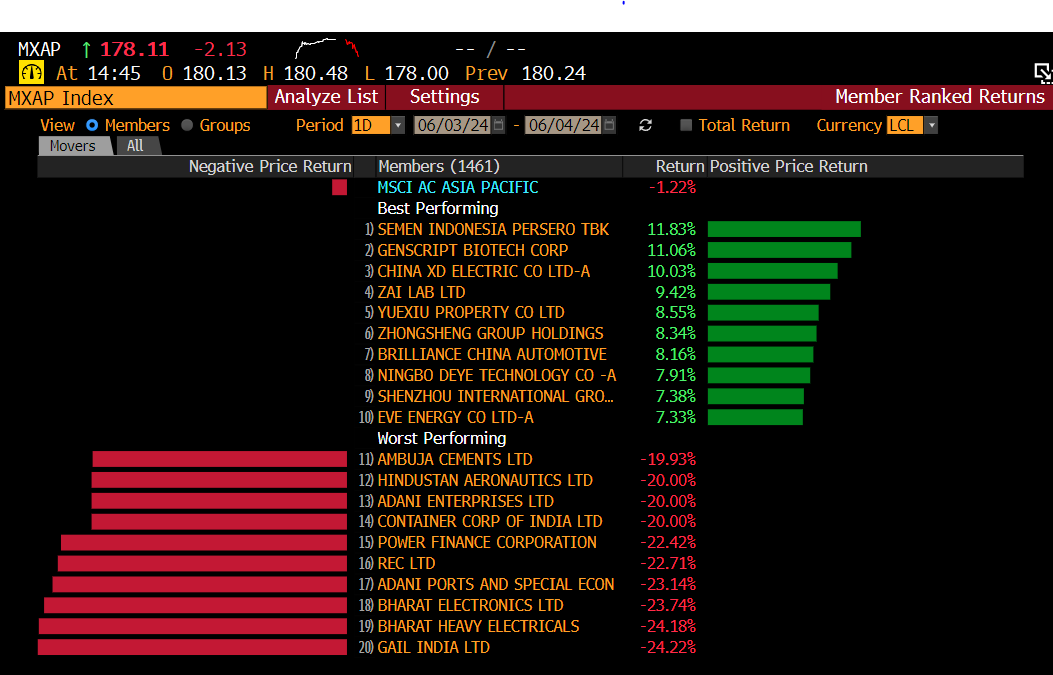Click the red bar for AMBUJA CEMENTS LTD
The width and height of the screenshot is (1053, 675).
tap(220, 459)
